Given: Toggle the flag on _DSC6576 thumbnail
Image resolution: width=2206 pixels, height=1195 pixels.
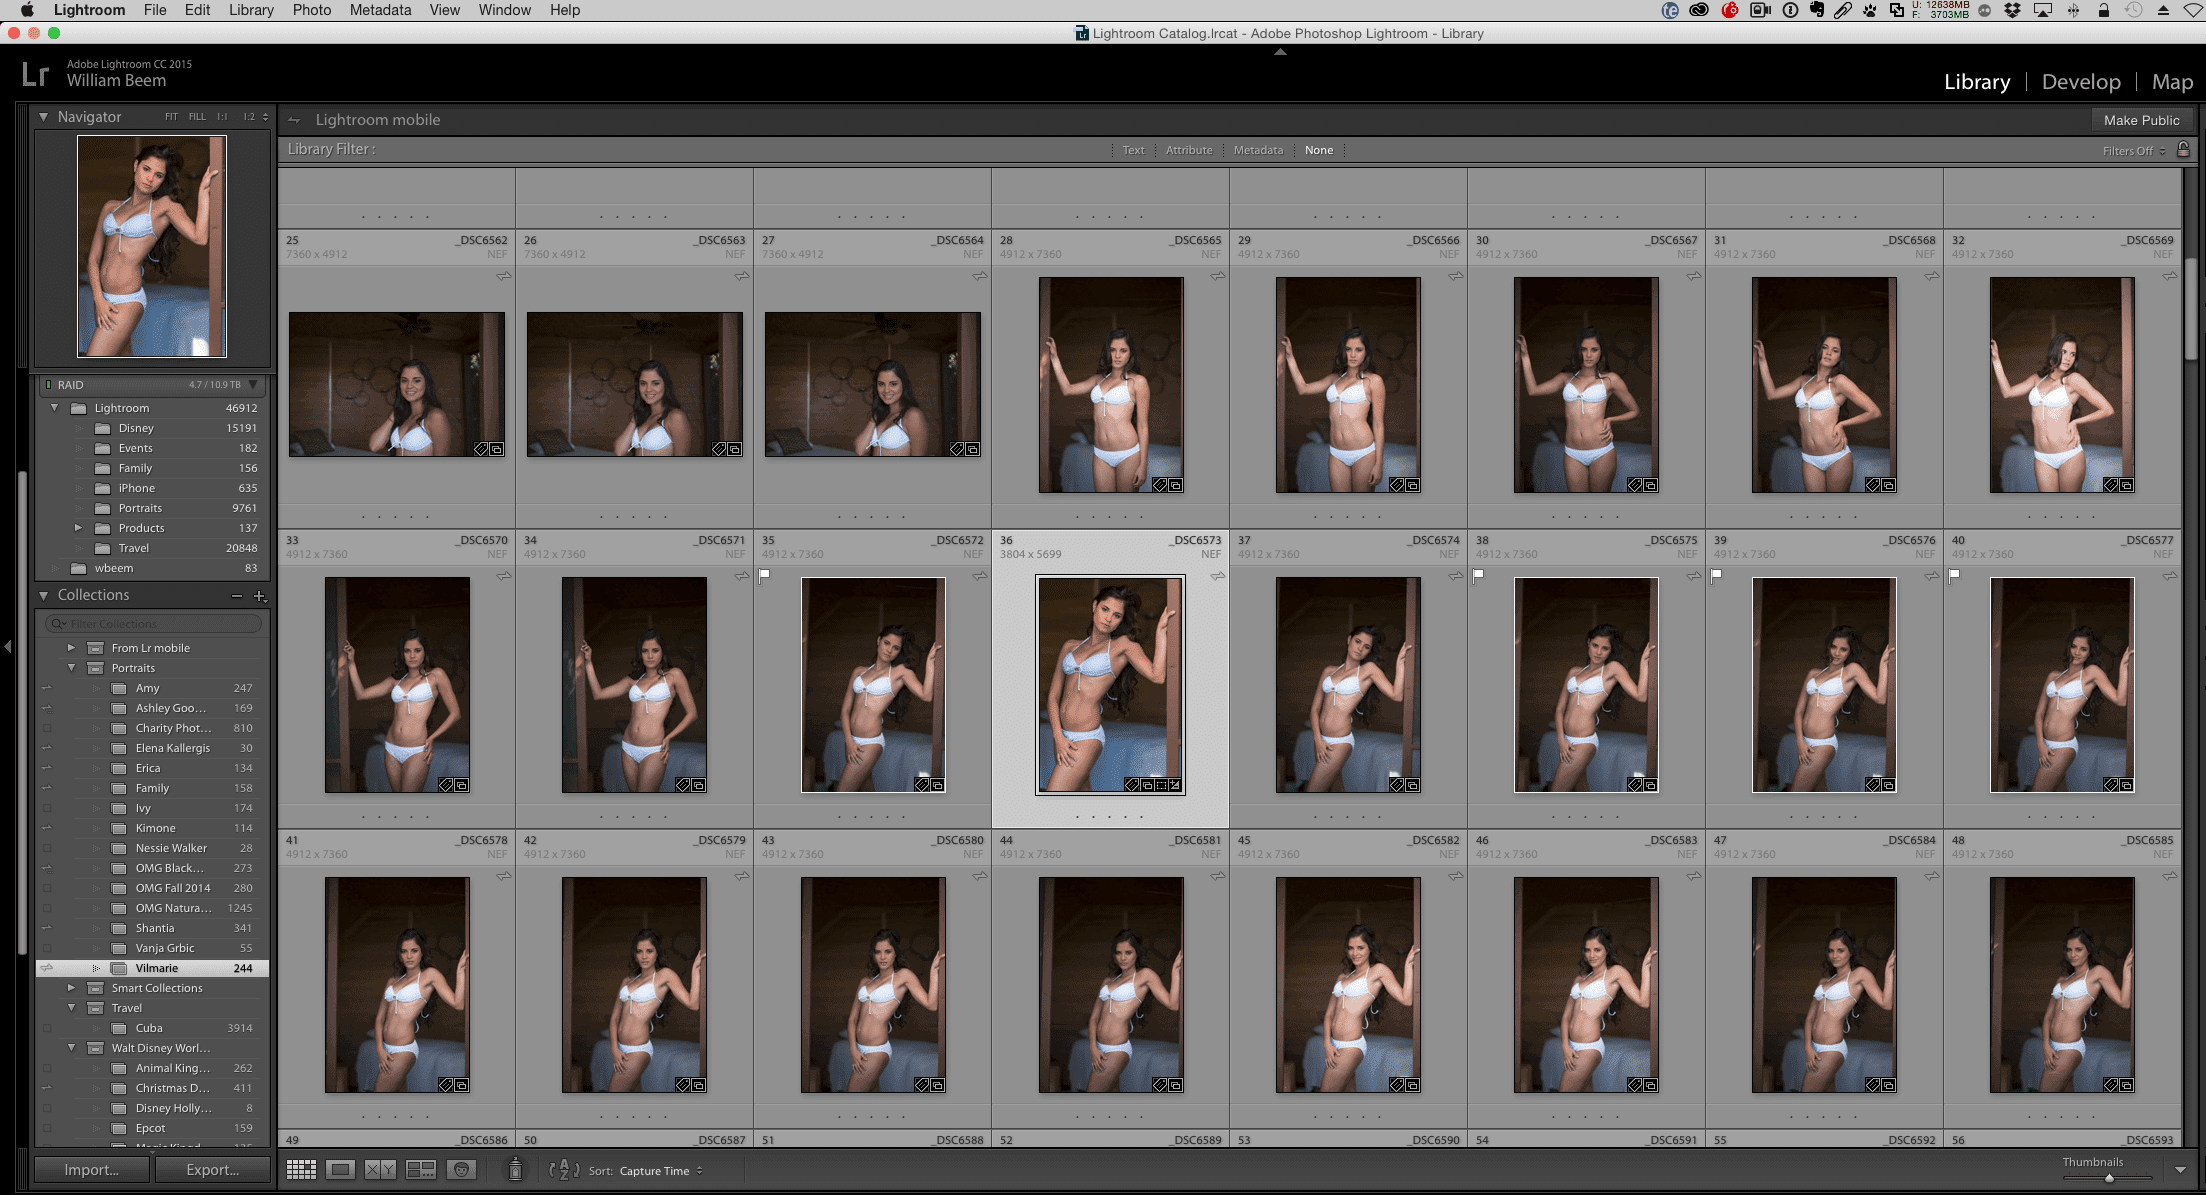Looking at the screenshot, I should [x=1717, y=575].
